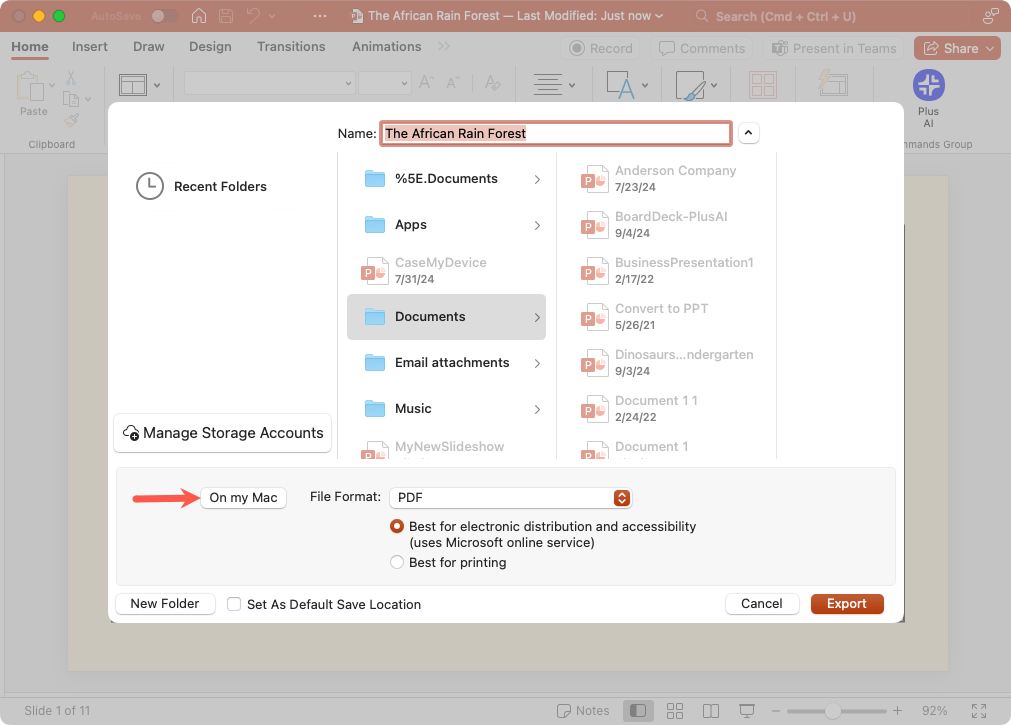The height and width of the screenshot is (725, 1011).
Task: Click the New Folder button
Action: tap(165, 604)
